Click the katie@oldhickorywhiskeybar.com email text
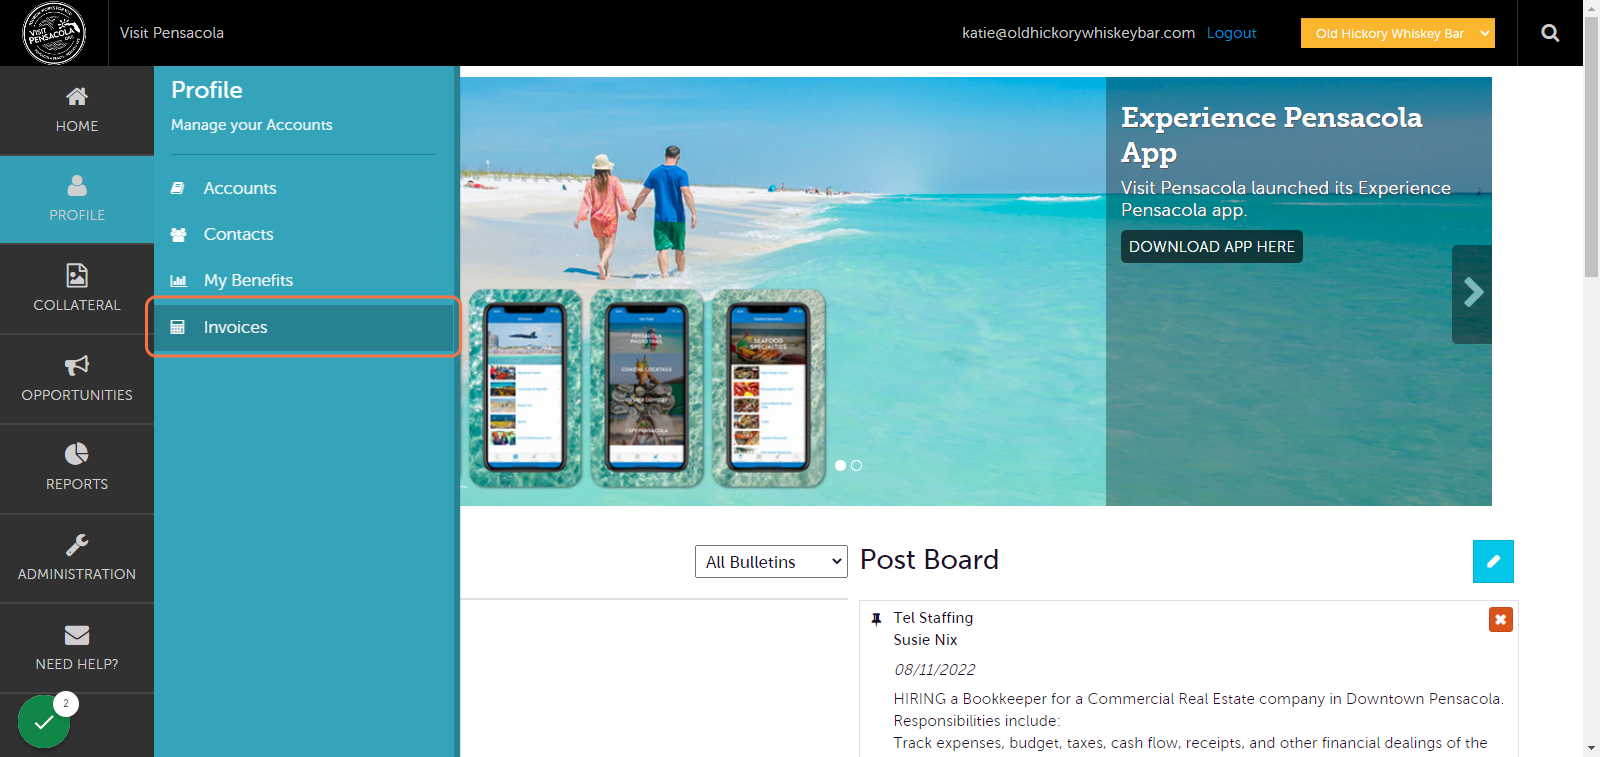1600x757 pixels. click(1078, 33)
